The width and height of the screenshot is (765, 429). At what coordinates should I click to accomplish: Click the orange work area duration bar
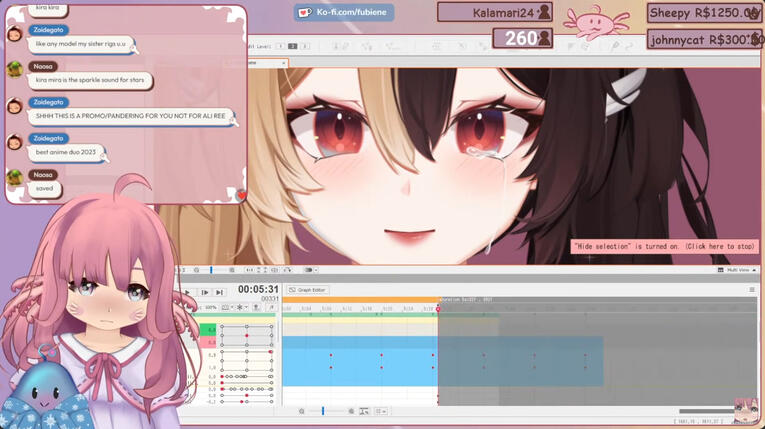tap(360, 299)
